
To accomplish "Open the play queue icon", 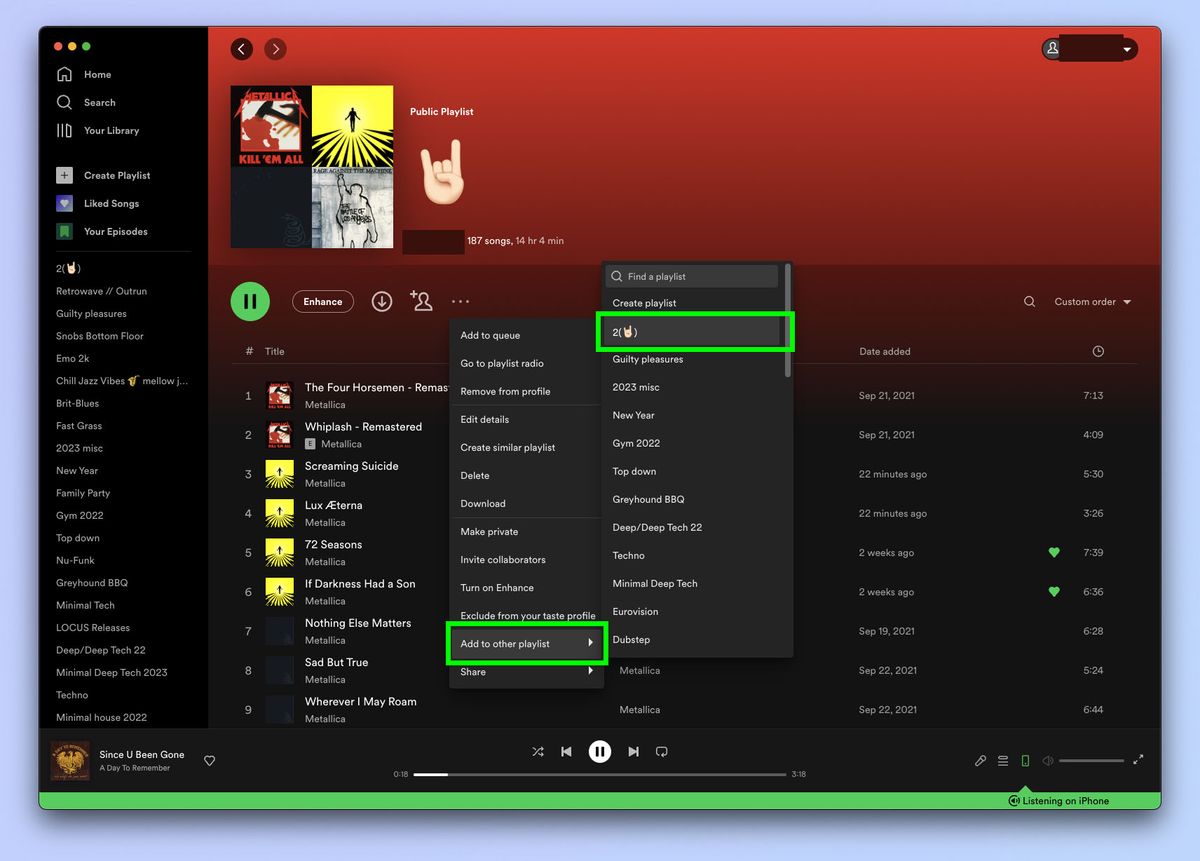I will [x=1002, y=761].
